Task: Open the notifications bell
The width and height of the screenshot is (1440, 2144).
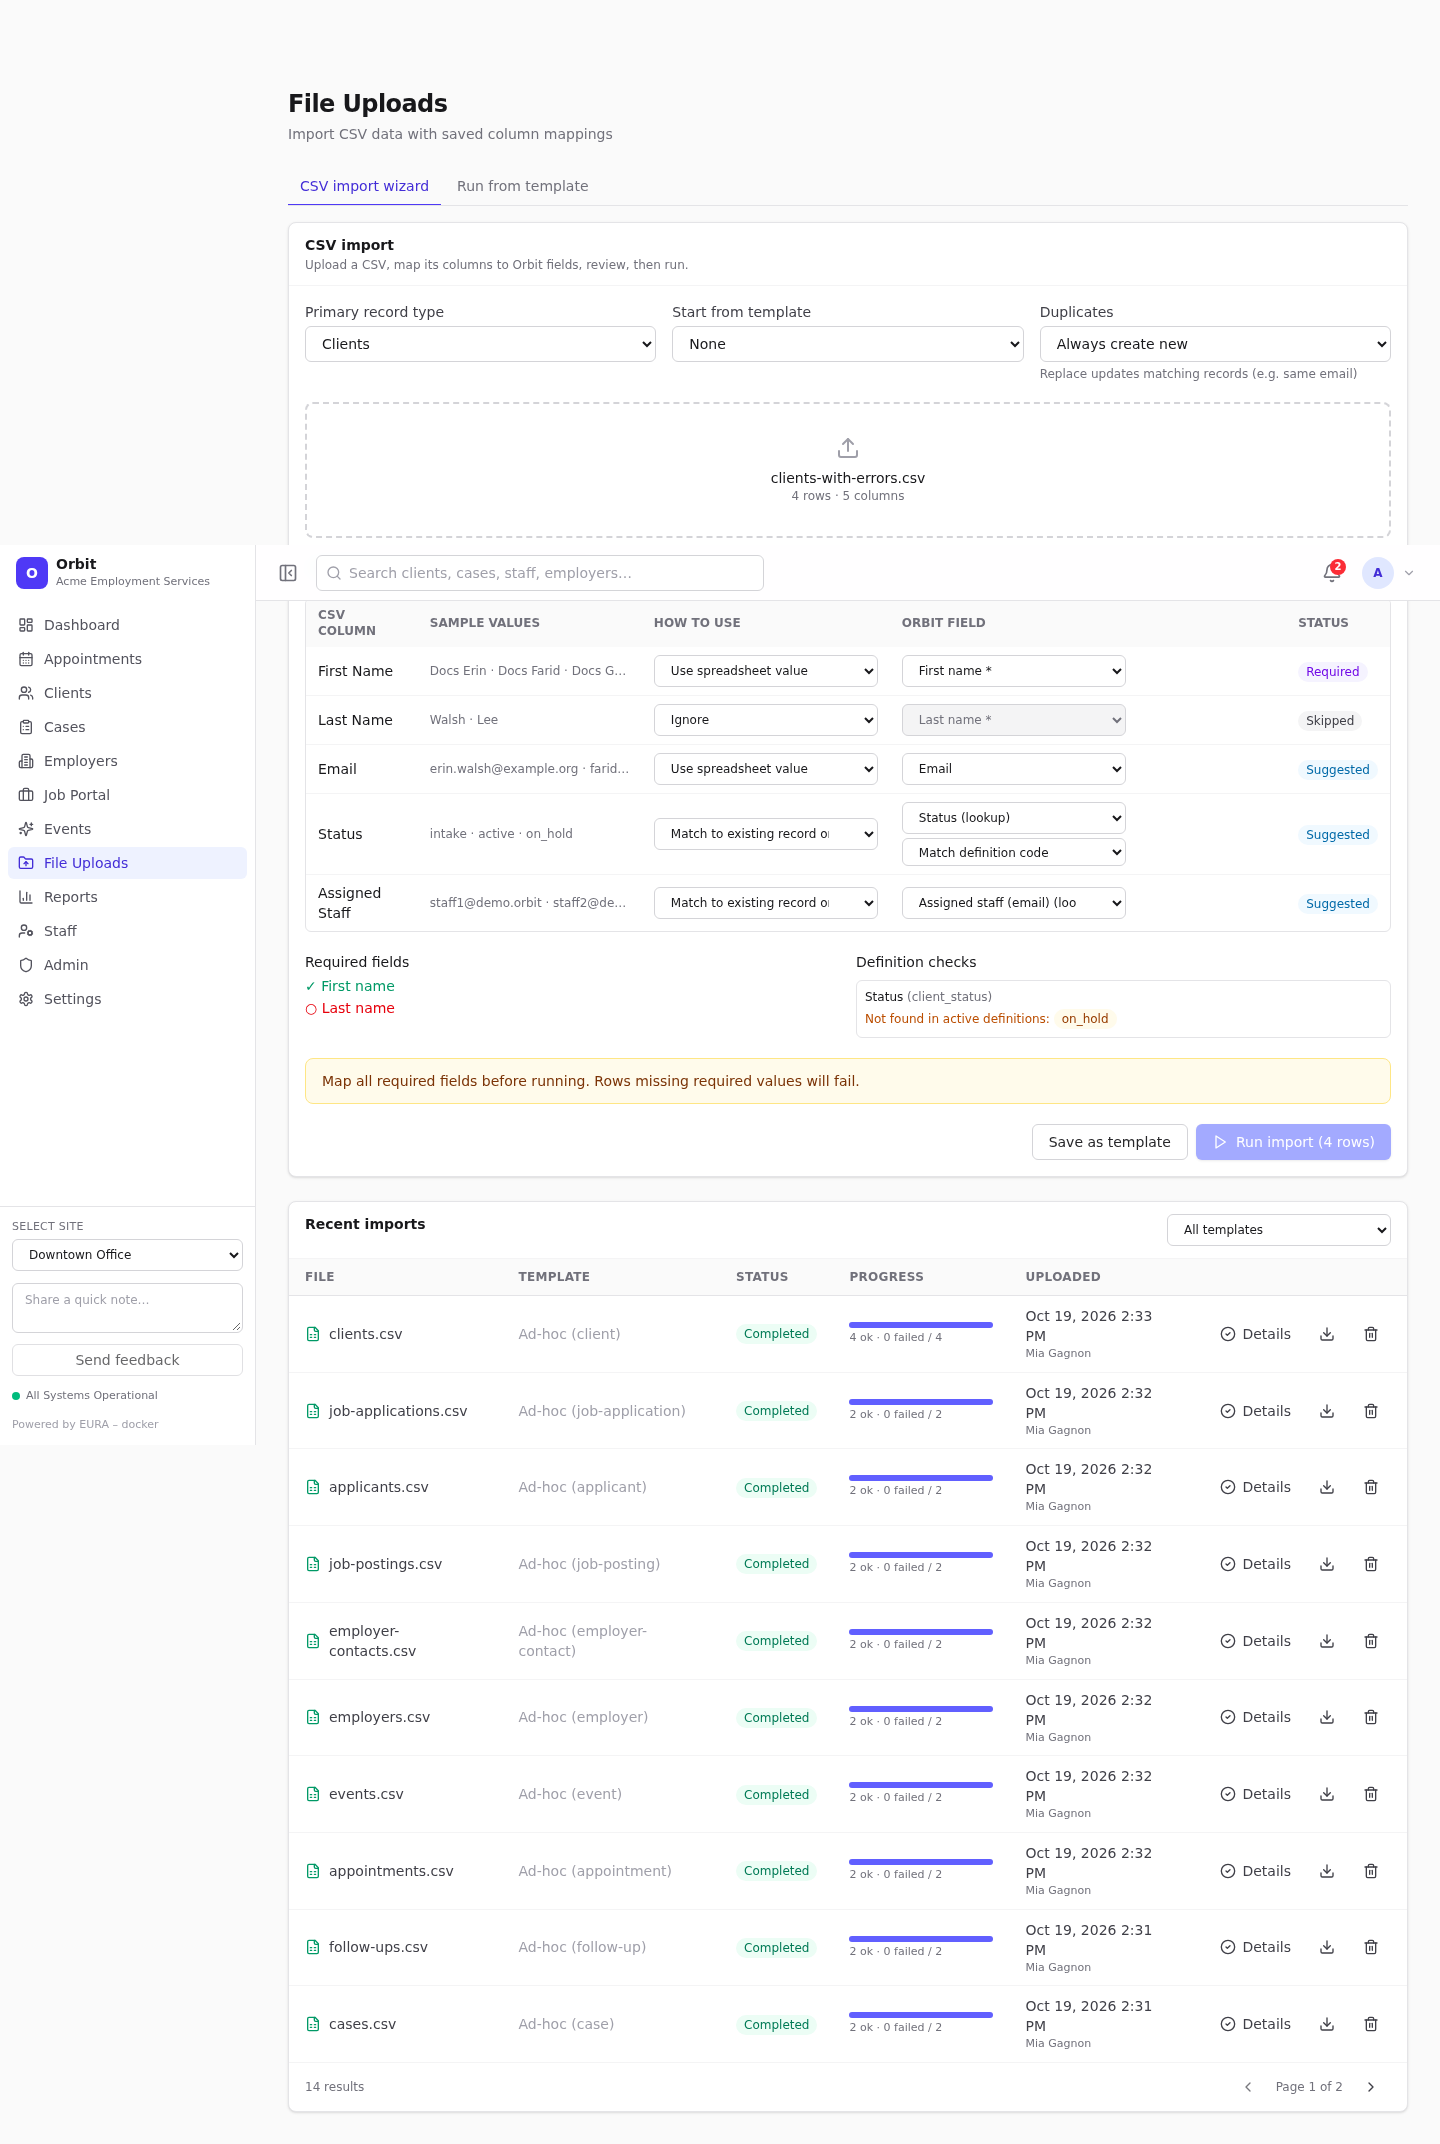Action: 1332,573
